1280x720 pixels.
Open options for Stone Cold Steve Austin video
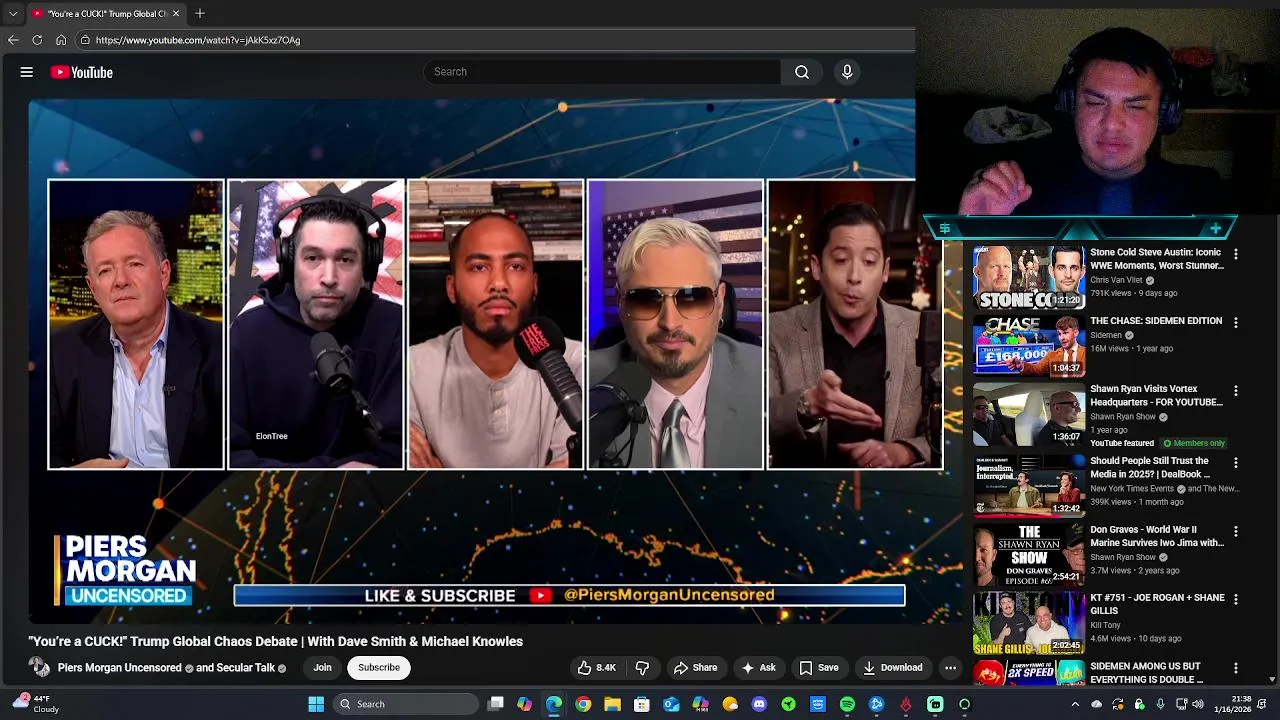click(x=1235, y=254)
